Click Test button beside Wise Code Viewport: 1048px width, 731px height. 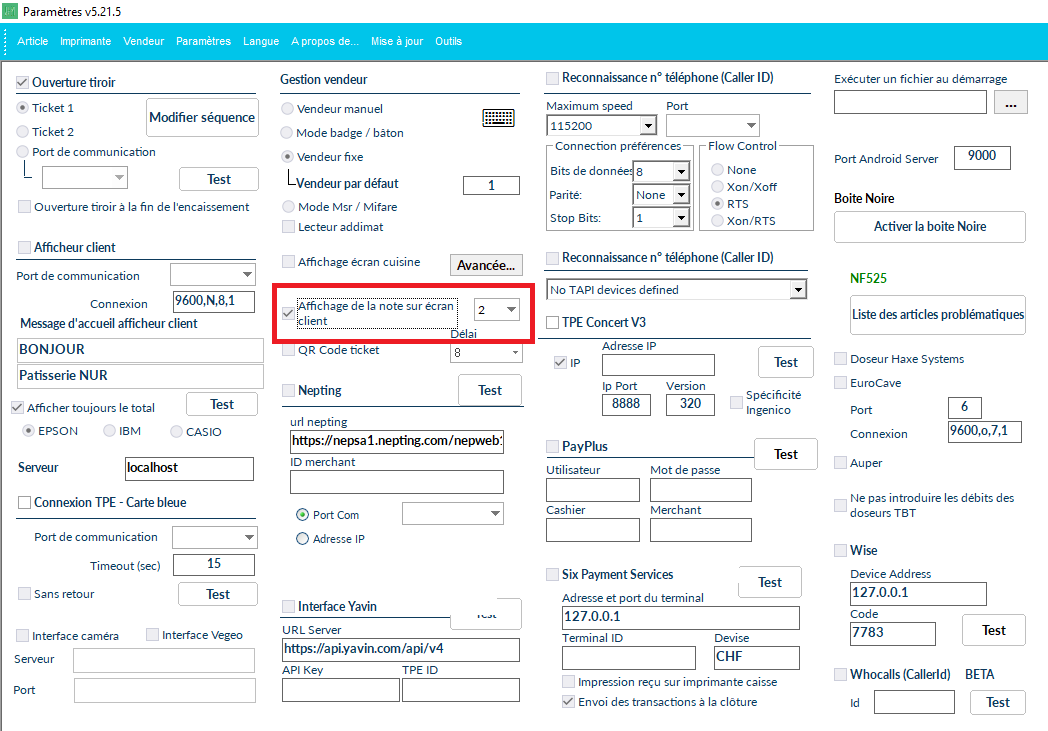(994, 630)
